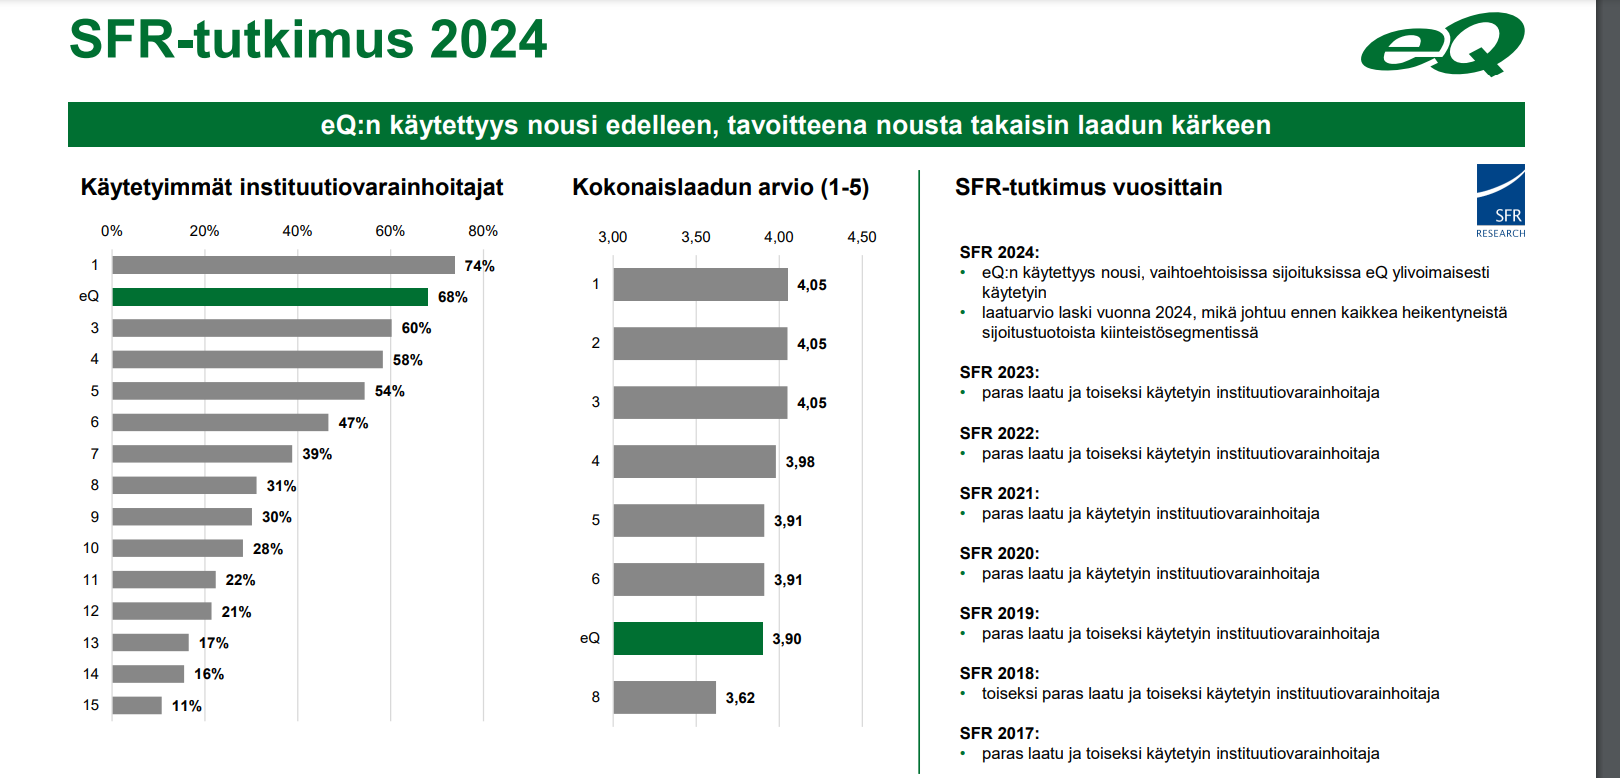This screenshot has width=1620, height=778.
Task: Click the quality bar labeled 3,62
Action: point(665,697)
